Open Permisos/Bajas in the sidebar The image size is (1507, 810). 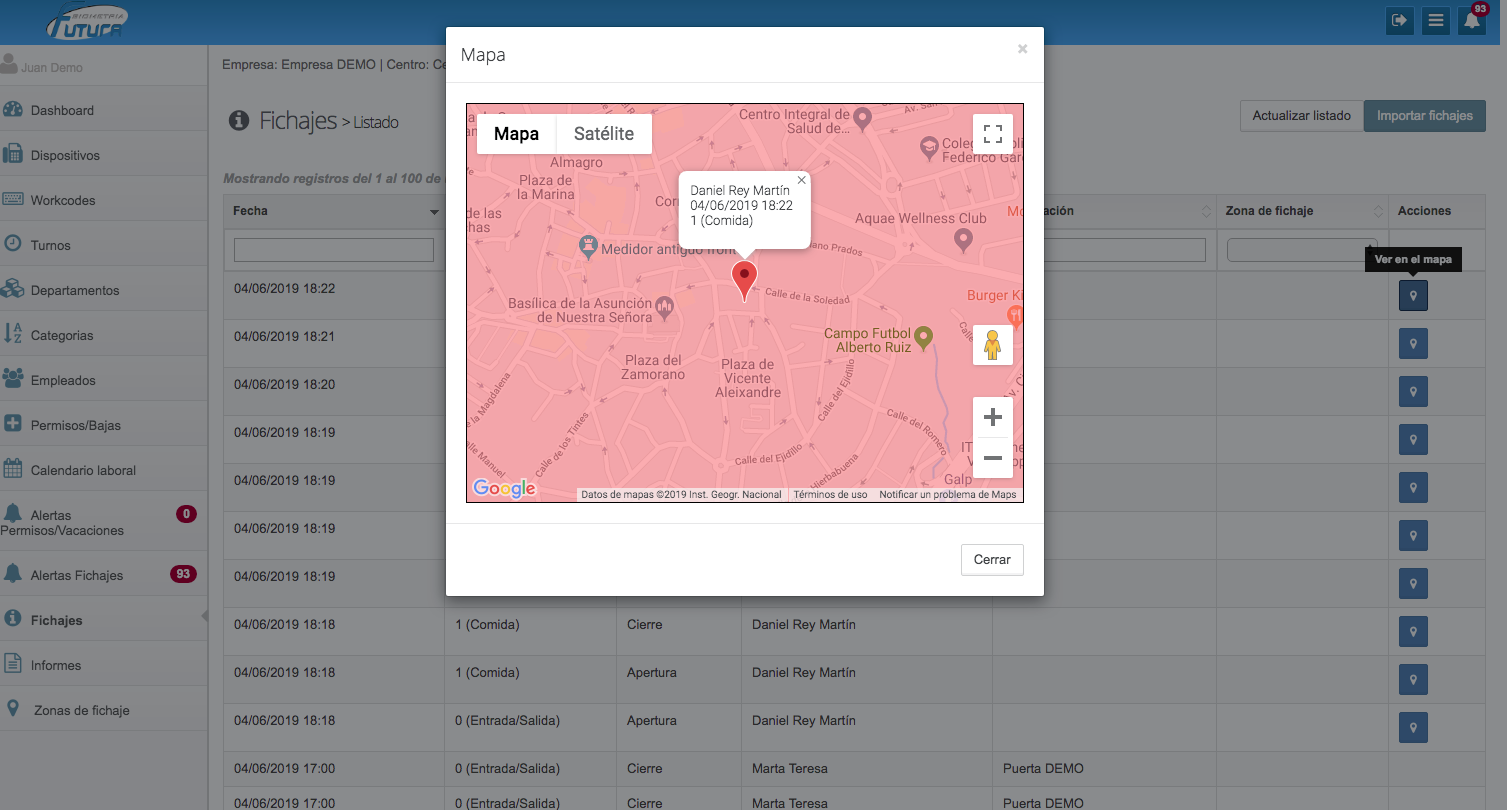tap(104, 425)
